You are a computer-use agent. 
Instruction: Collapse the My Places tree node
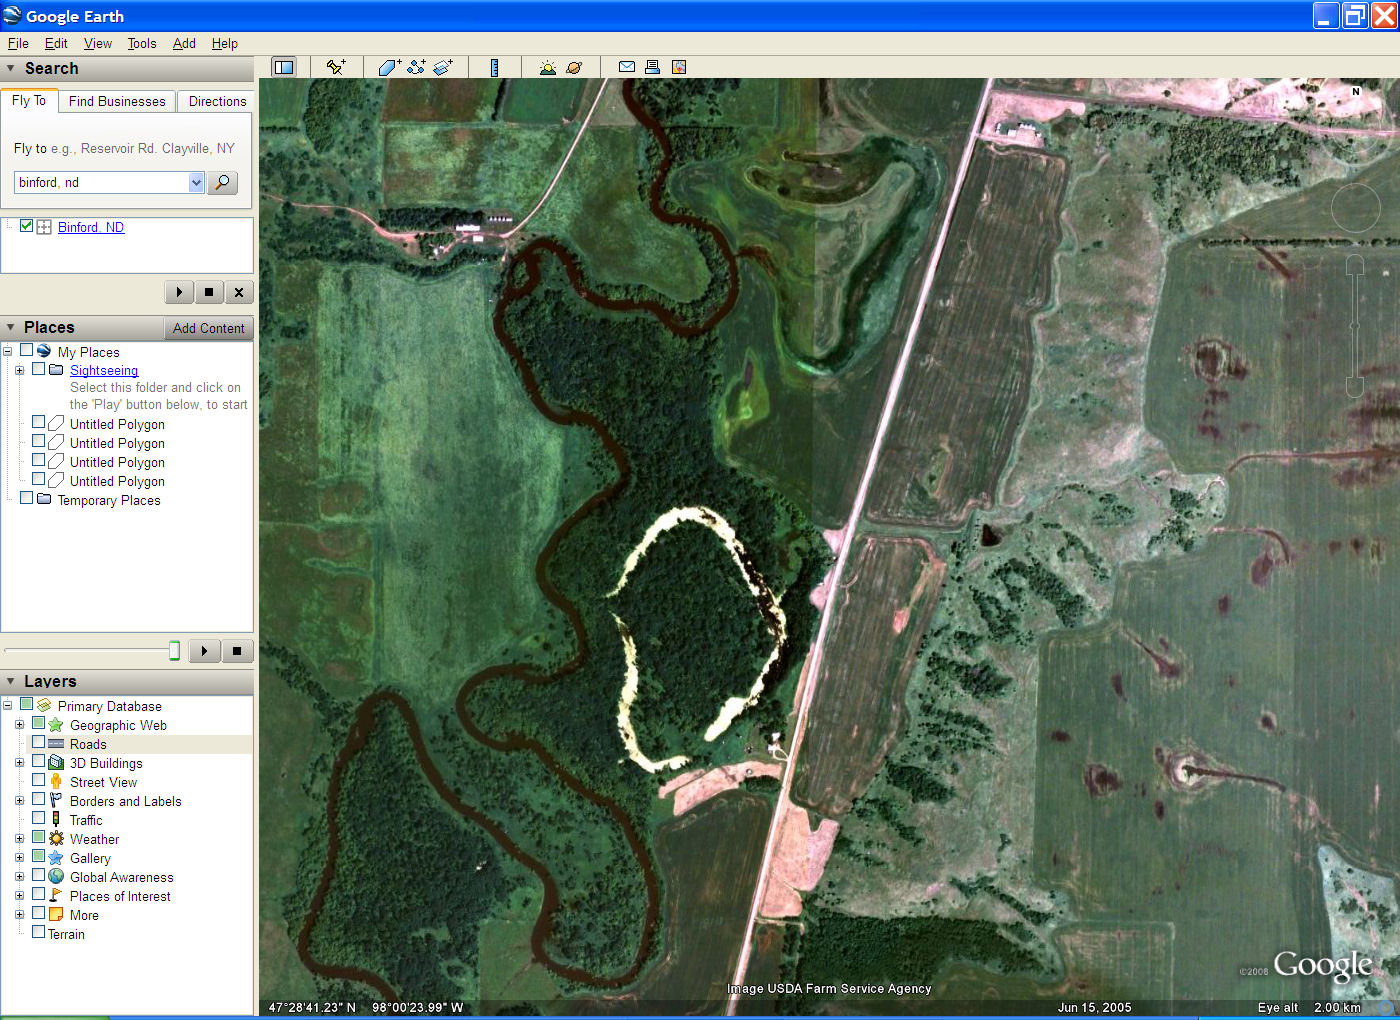pyautogui.click(x=7, y=352)
